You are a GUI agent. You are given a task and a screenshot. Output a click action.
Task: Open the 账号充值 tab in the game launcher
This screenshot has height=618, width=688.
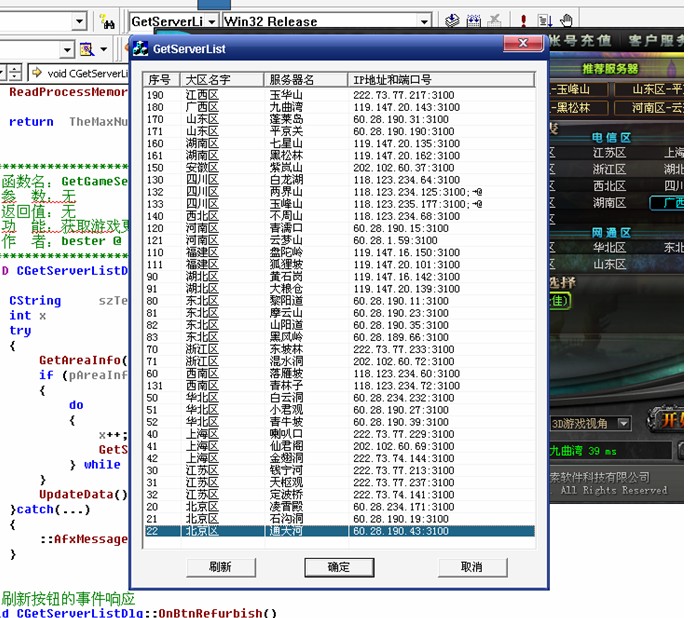click(x=580, y=41)
